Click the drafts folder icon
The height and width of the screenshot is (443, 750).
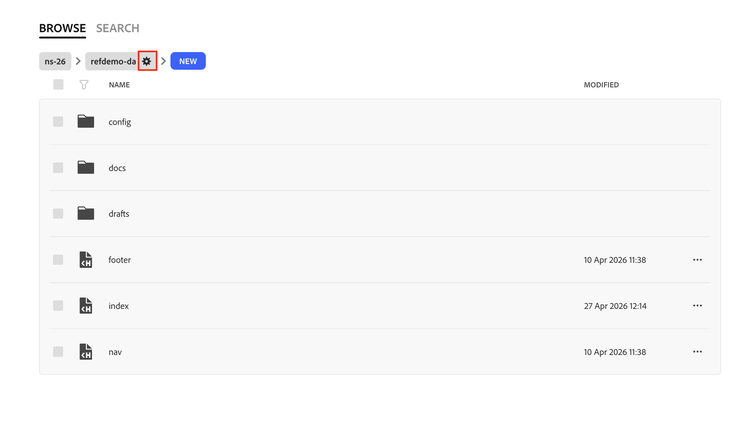point(86,214)
